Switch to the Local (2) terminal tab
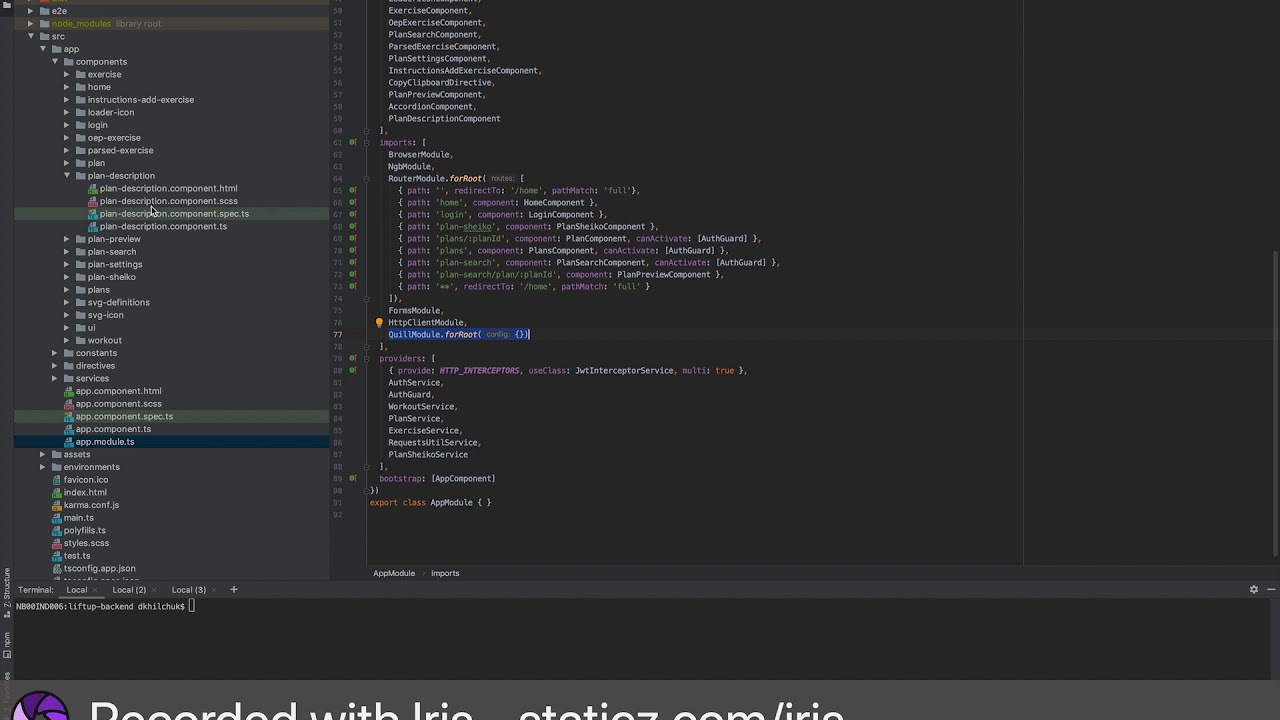This screenshot has width=1280, height=720. pyautogui.click(x=129, y=590)
